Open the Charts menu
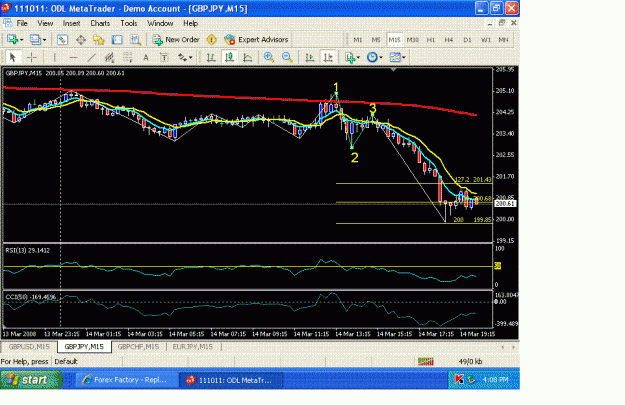The image size is (625, 405). point(100,23)
